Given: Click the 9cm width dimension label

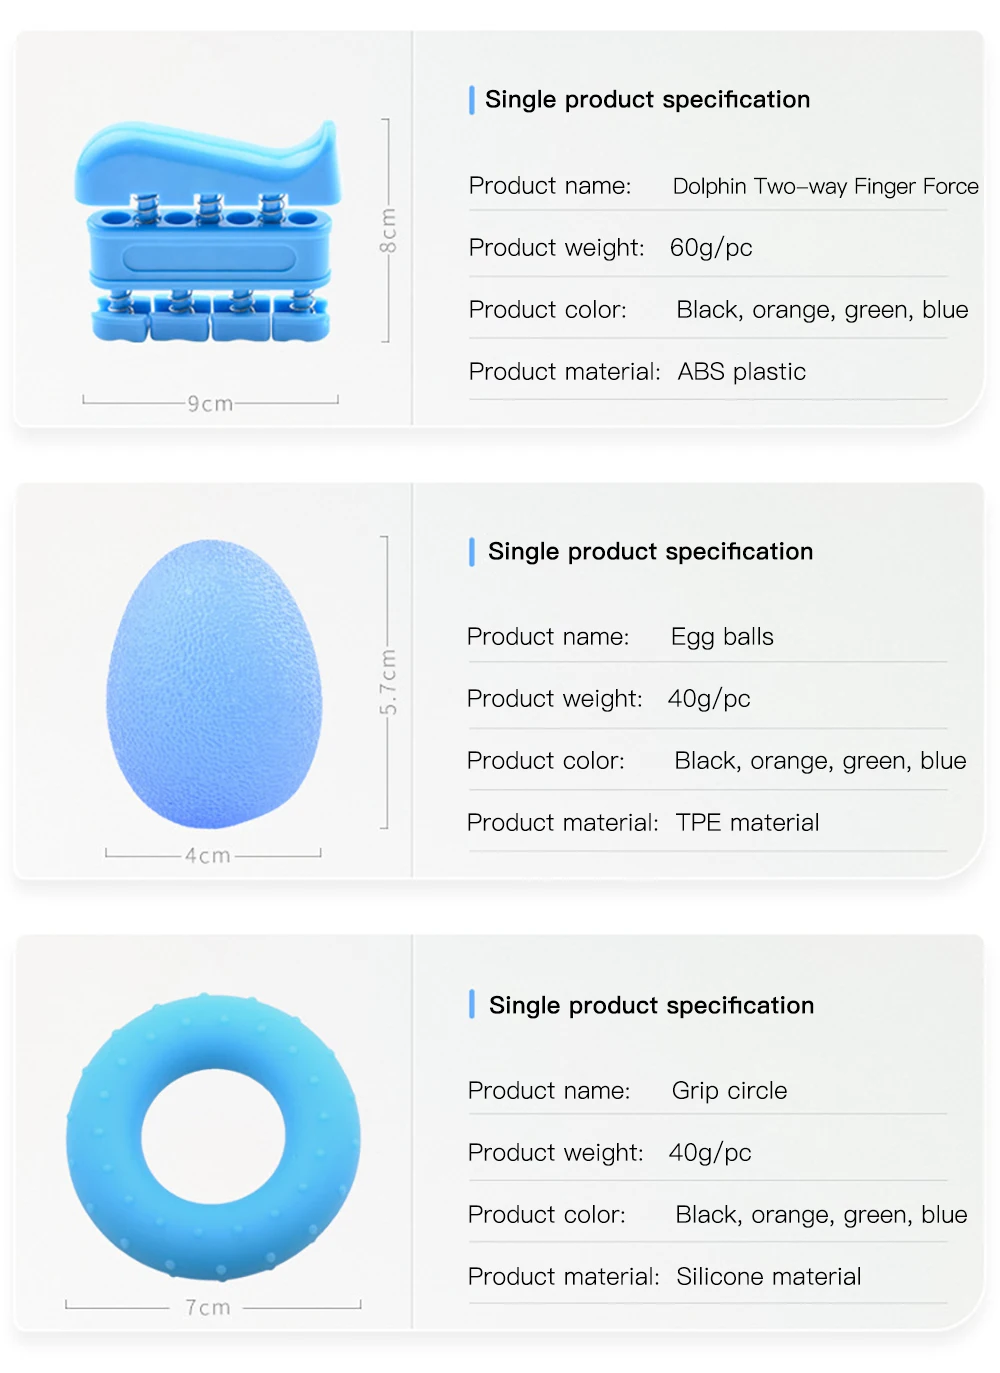Looking at the screenshot, I should [210, 404].
